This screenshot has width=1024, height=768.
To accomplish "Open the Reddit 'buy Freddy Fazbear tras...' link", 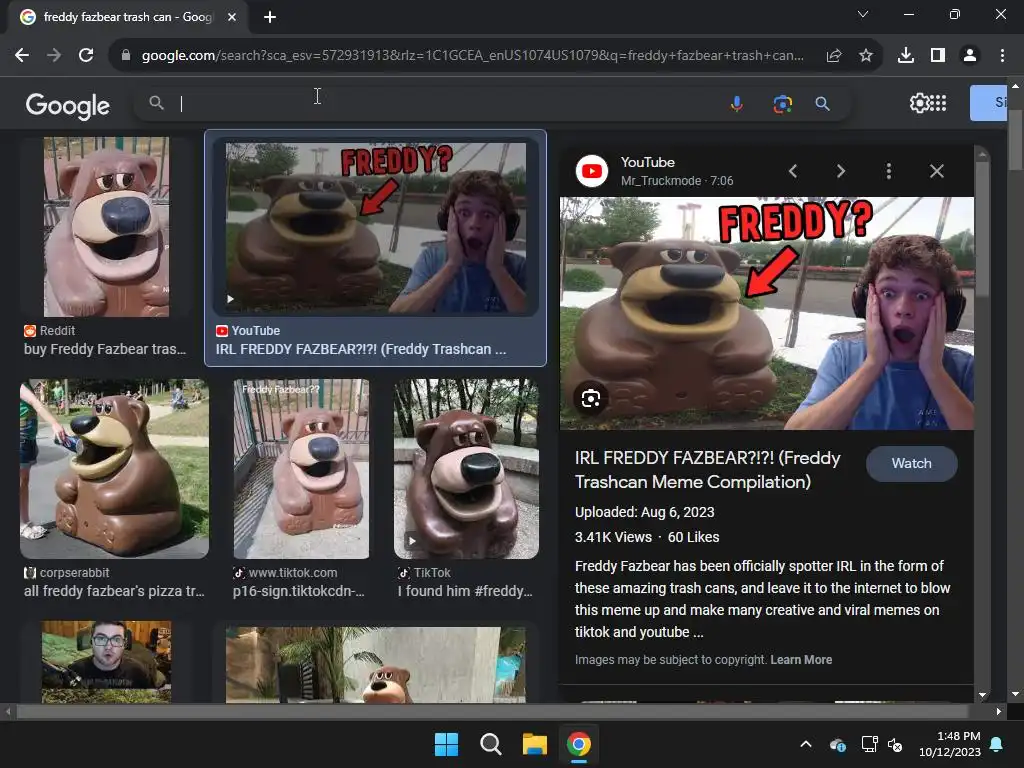I will tap(105, 349).
